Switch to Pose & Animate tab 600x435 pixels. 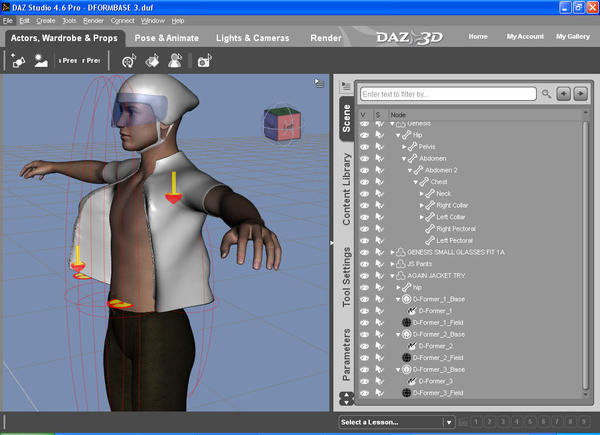166,38
